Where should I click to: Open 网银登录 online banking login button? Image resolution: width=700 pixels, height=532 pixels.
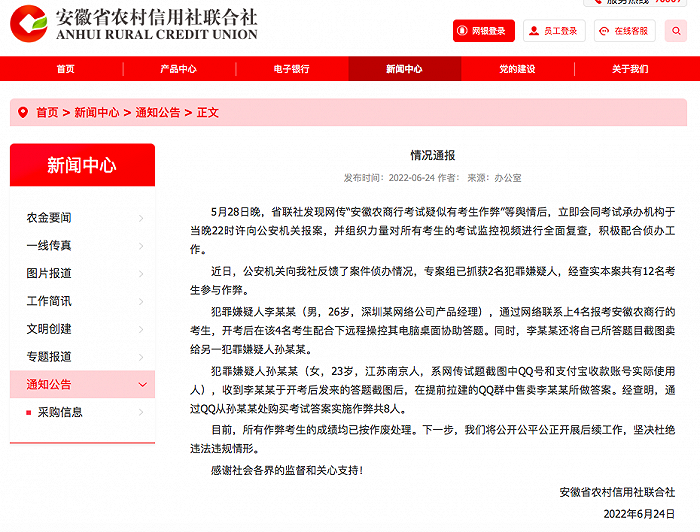click(x=483, y=31)
